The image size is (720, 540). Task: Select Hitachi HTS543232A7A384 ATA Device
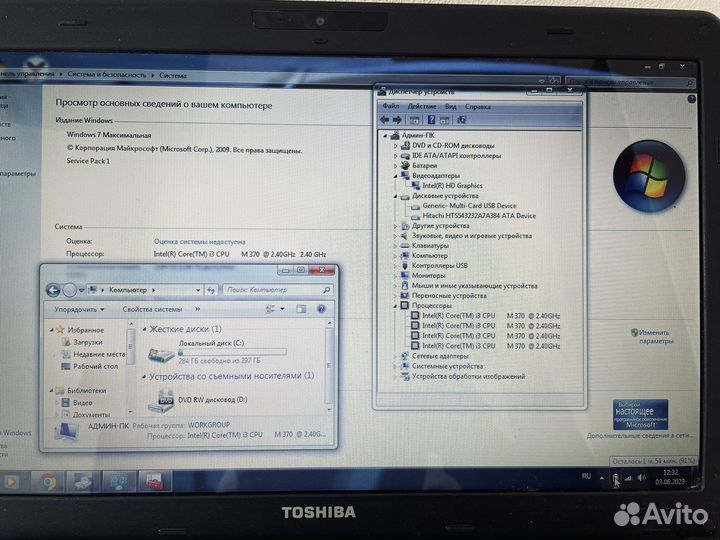(x=478, y=216)
